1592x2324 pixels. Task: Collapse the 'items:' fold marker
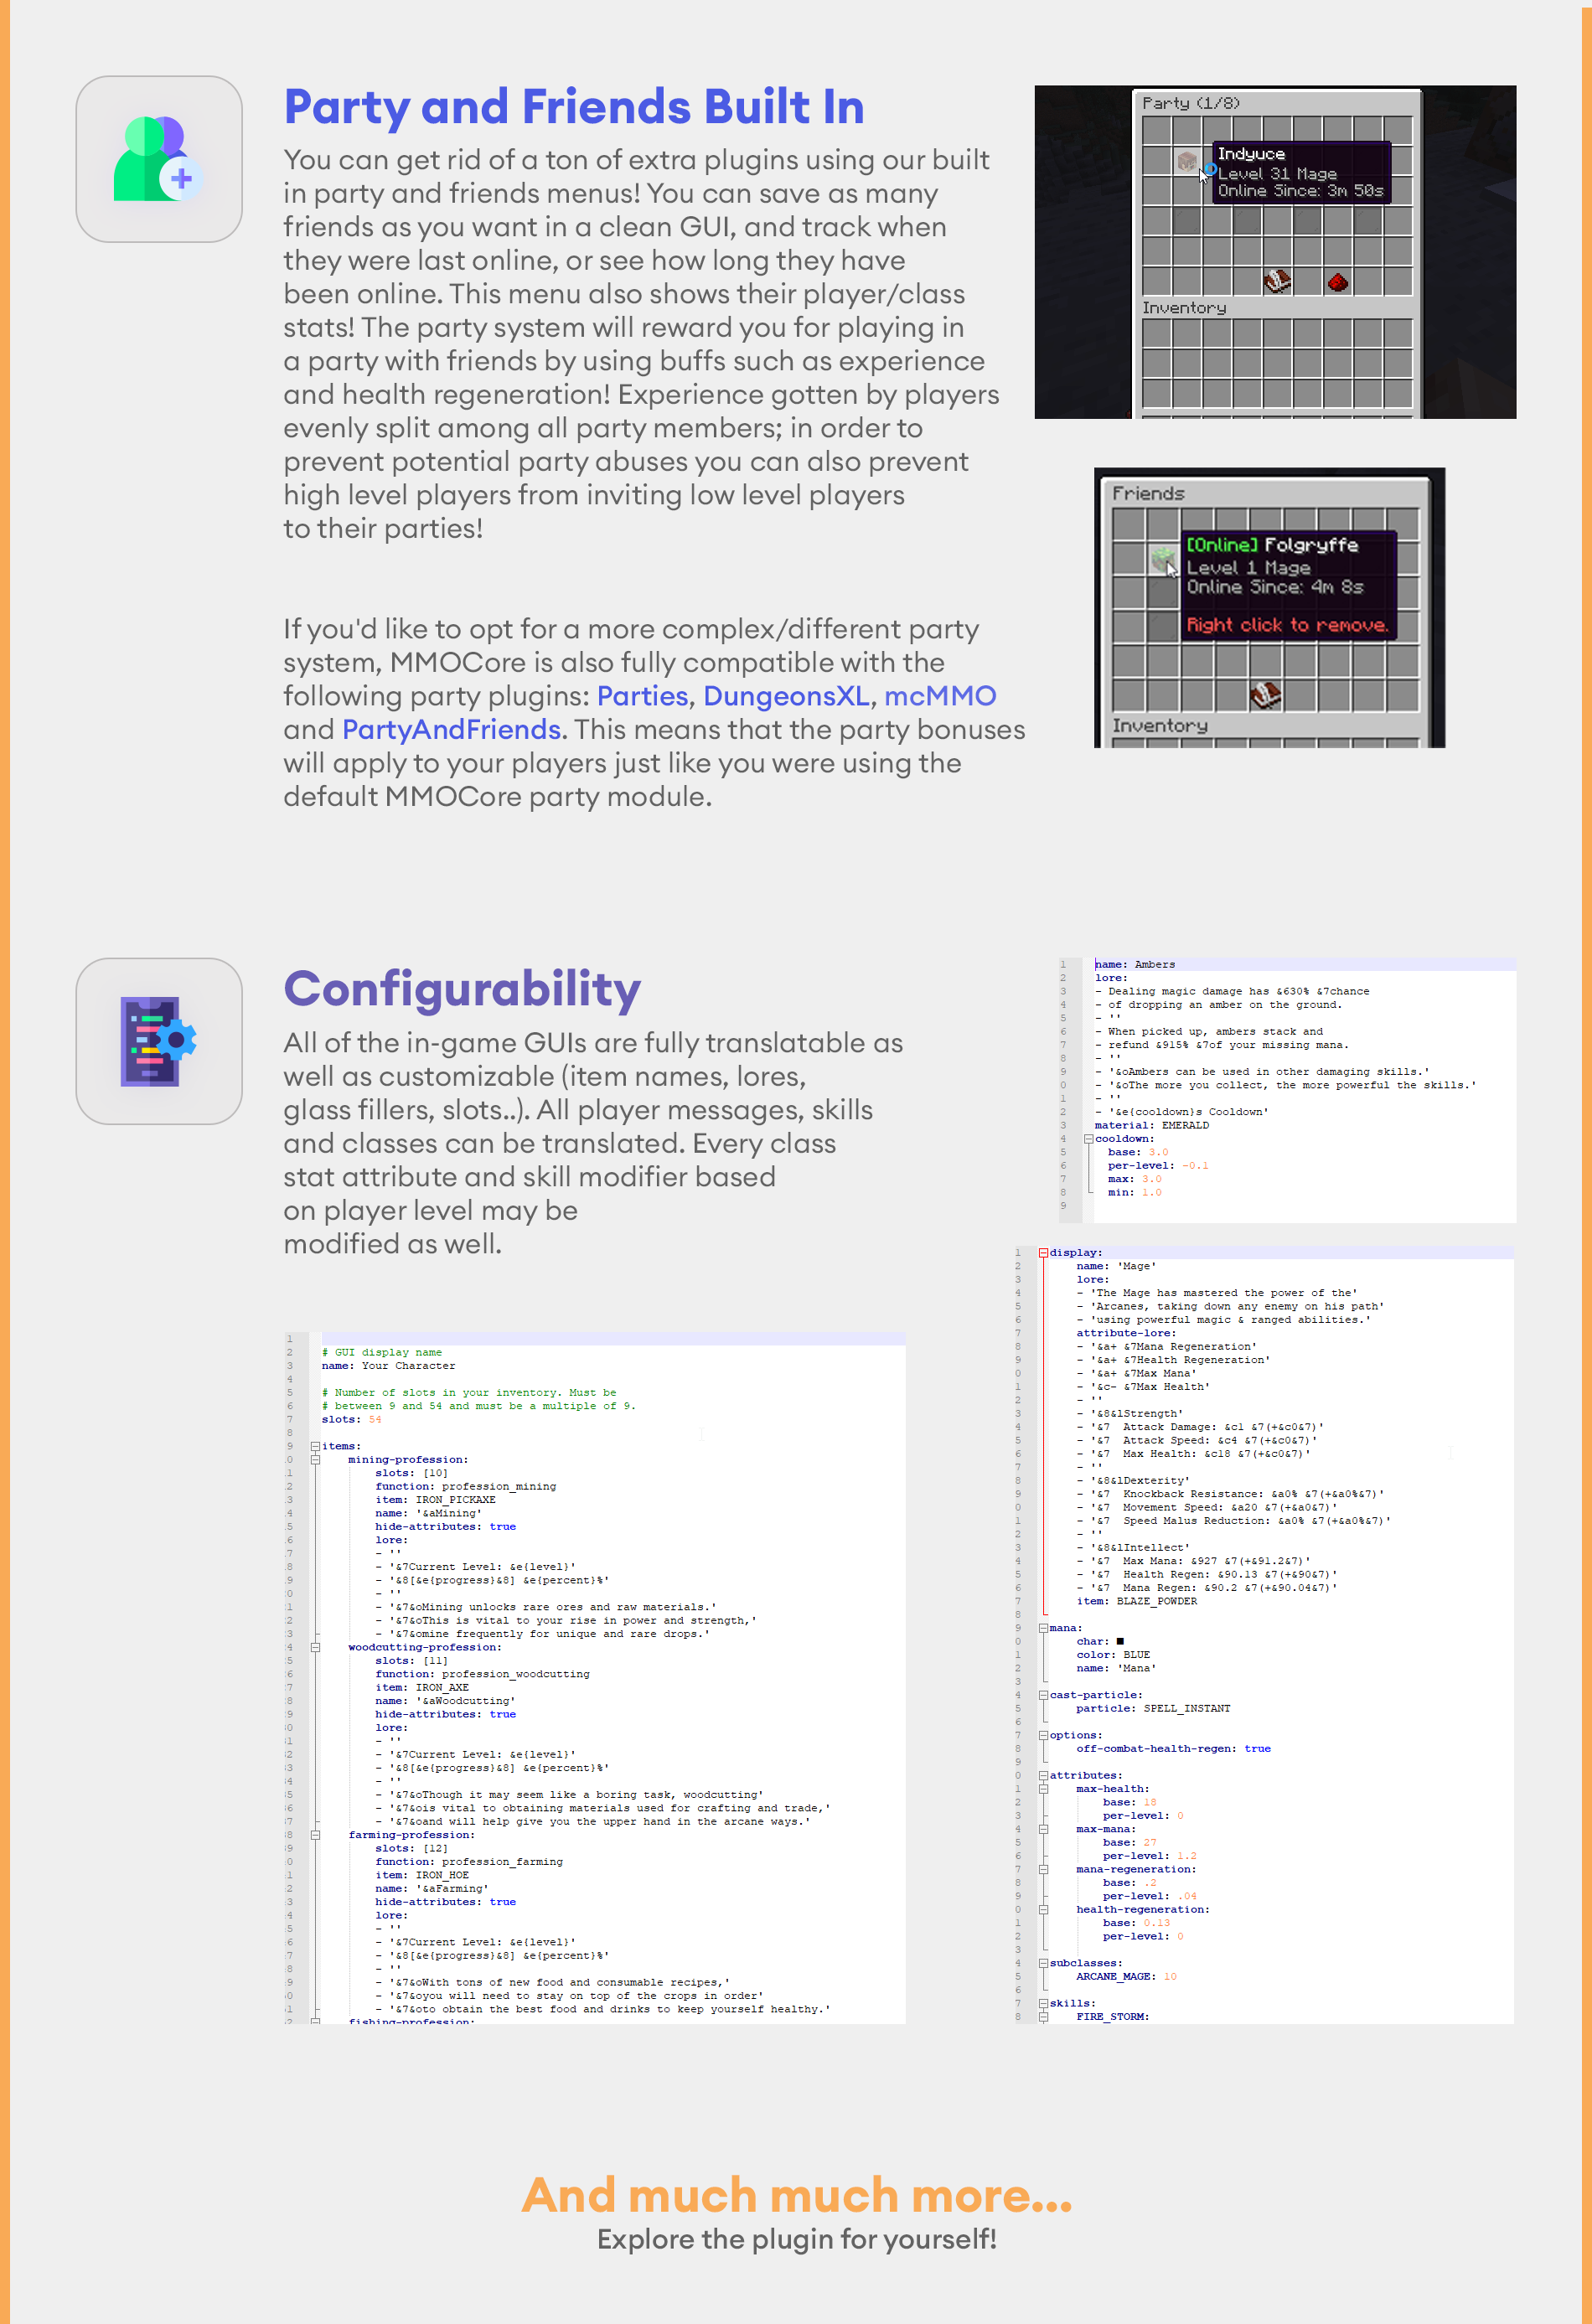(315, 1446)
